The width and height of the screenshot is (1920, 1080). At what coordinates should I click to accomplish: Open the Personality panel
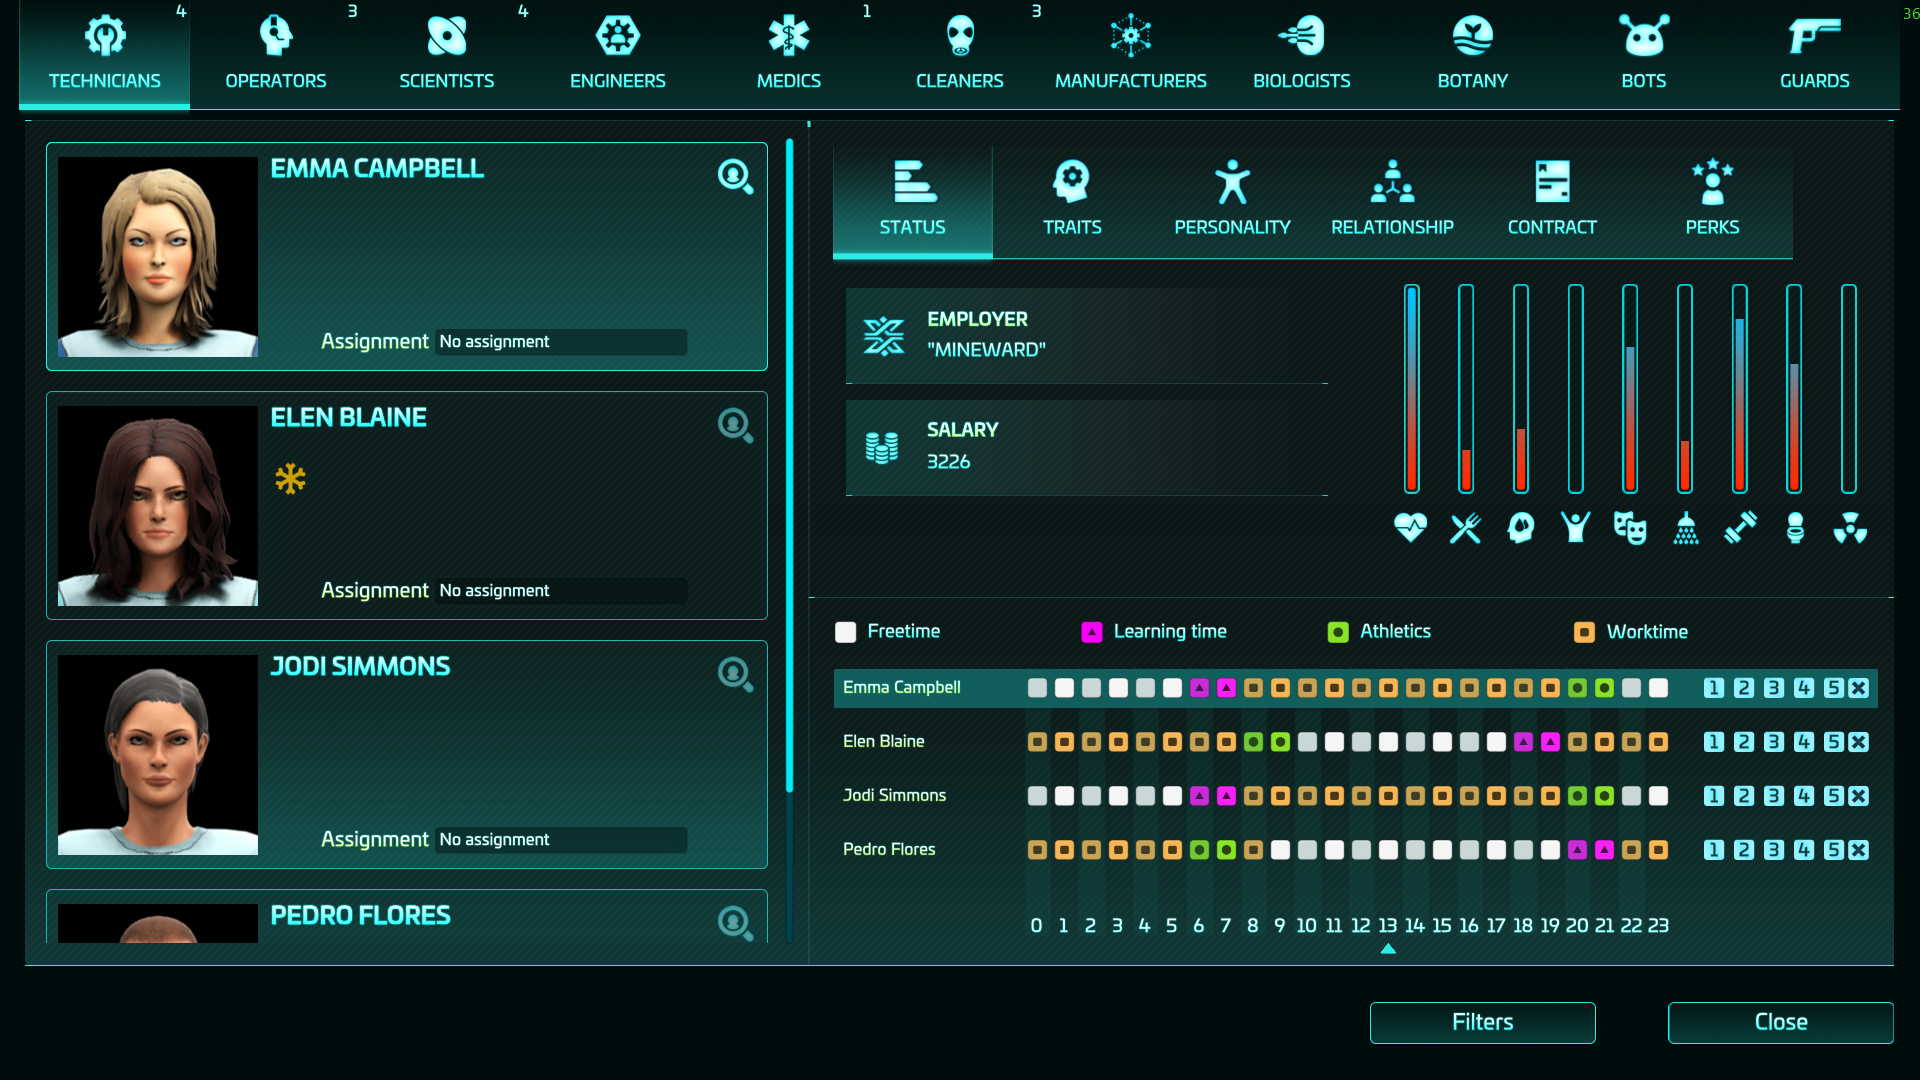(1233, 201)
